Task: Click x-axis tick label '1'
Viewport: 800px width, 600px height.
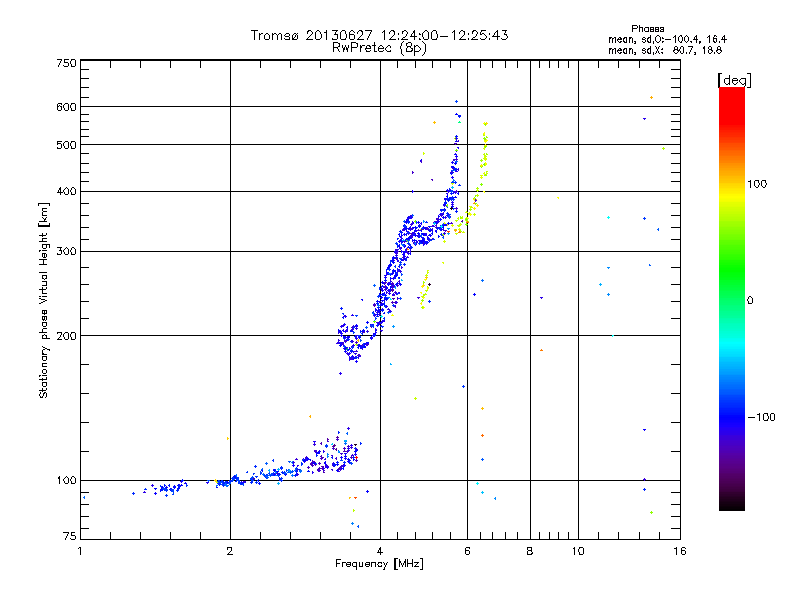Action: point(80,551)
